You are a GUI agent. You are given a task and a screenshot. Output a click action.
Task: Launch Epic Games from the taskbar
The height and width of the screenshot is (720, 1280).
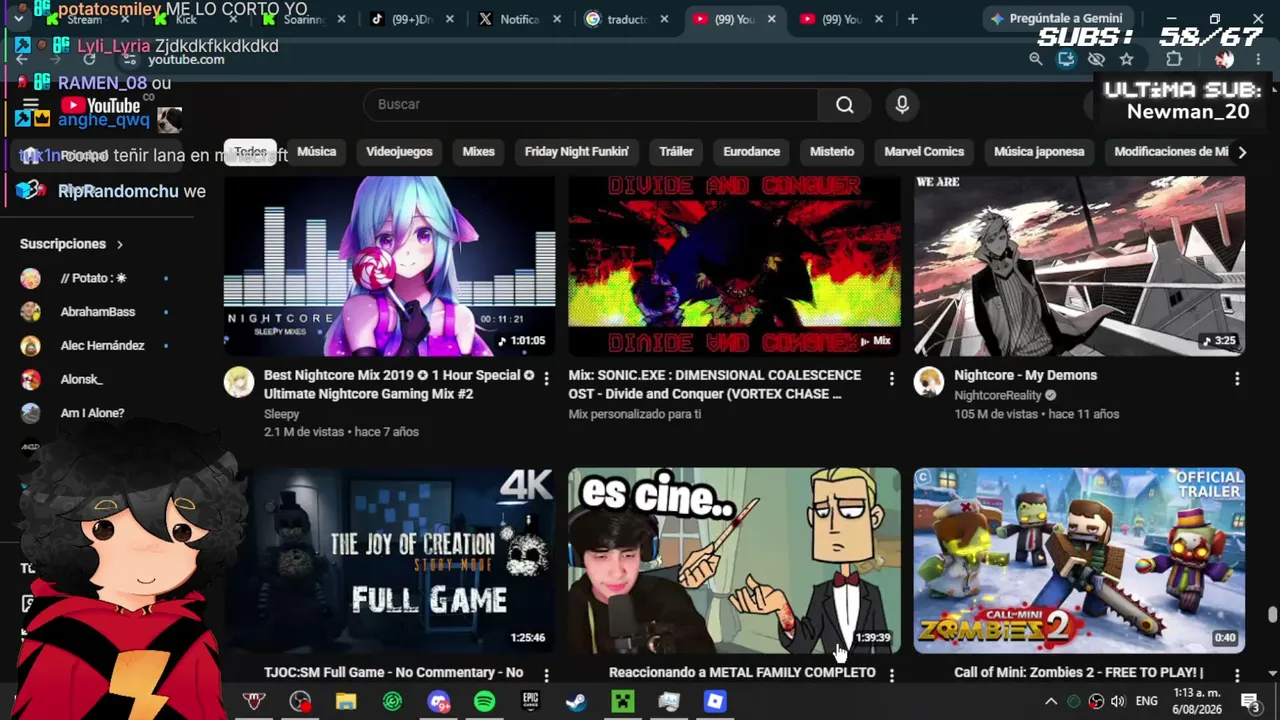point(530,702)
